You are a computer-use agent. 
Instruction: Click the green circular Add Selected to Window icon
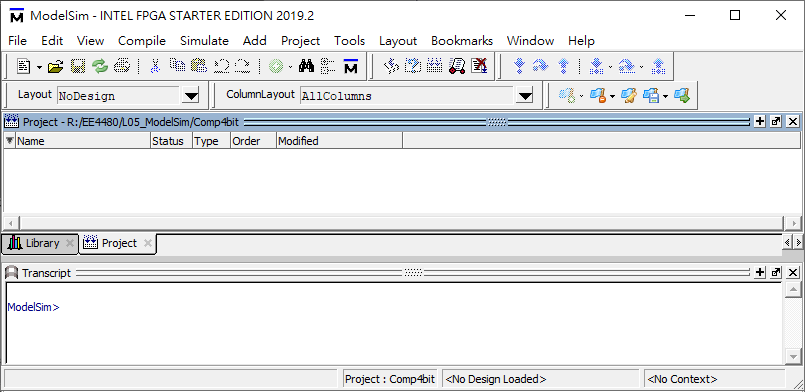coord(276,66)
